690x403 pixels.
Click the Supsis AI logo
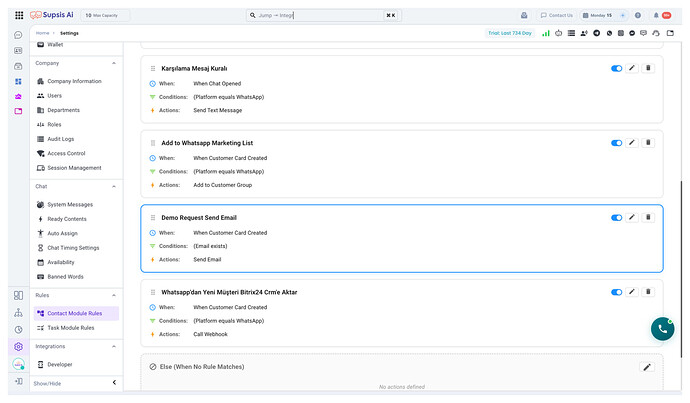(51, 15)
